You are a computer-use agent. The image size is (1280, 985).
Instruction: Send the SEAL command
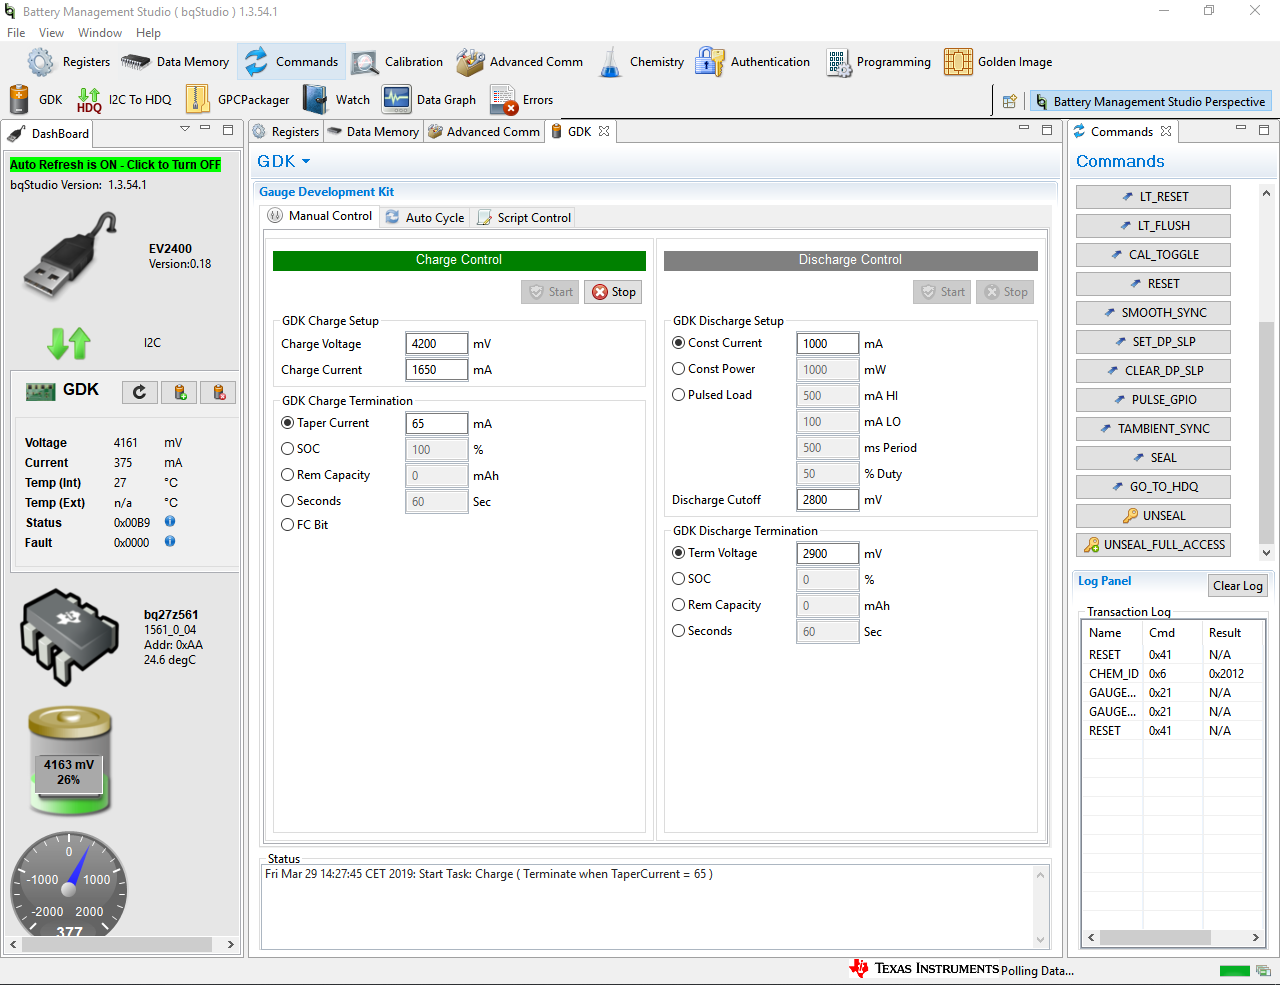pyautogui.click(x=1153, y=458)
